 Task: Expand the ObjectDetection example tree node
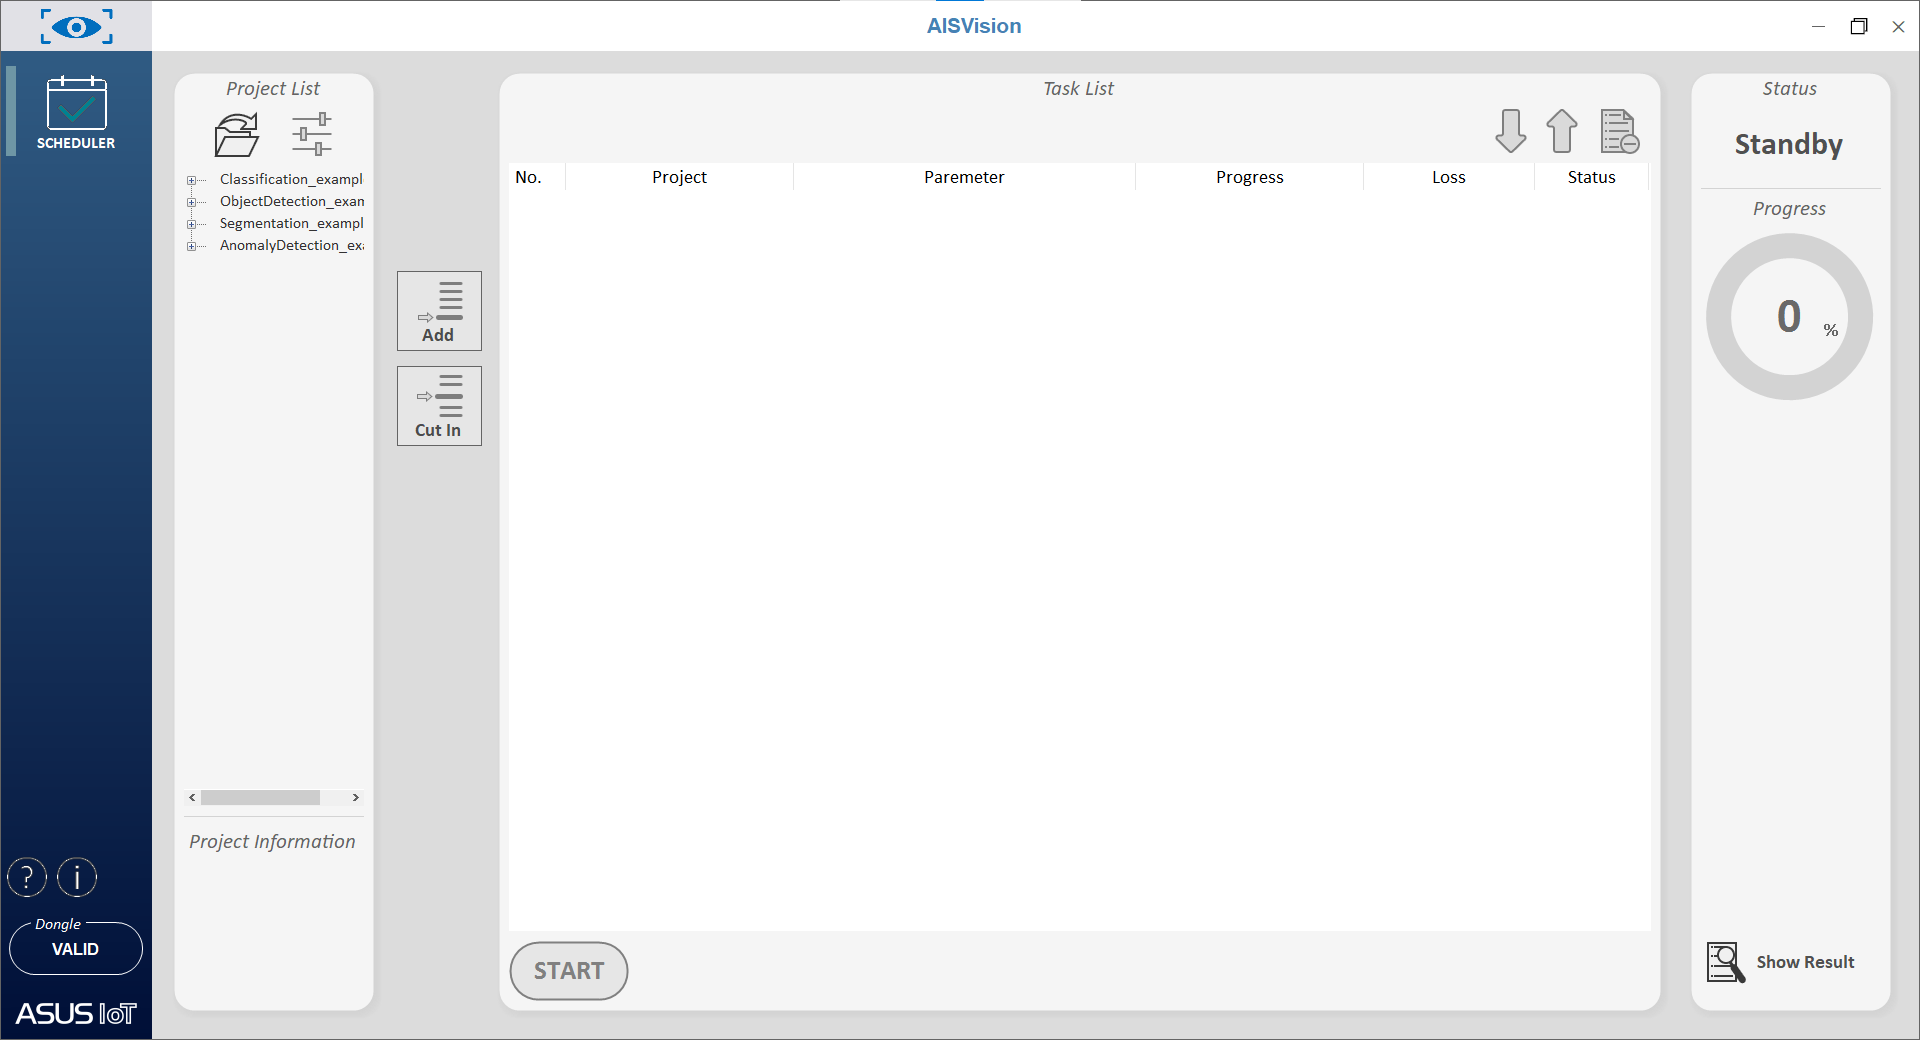[191, 202]
